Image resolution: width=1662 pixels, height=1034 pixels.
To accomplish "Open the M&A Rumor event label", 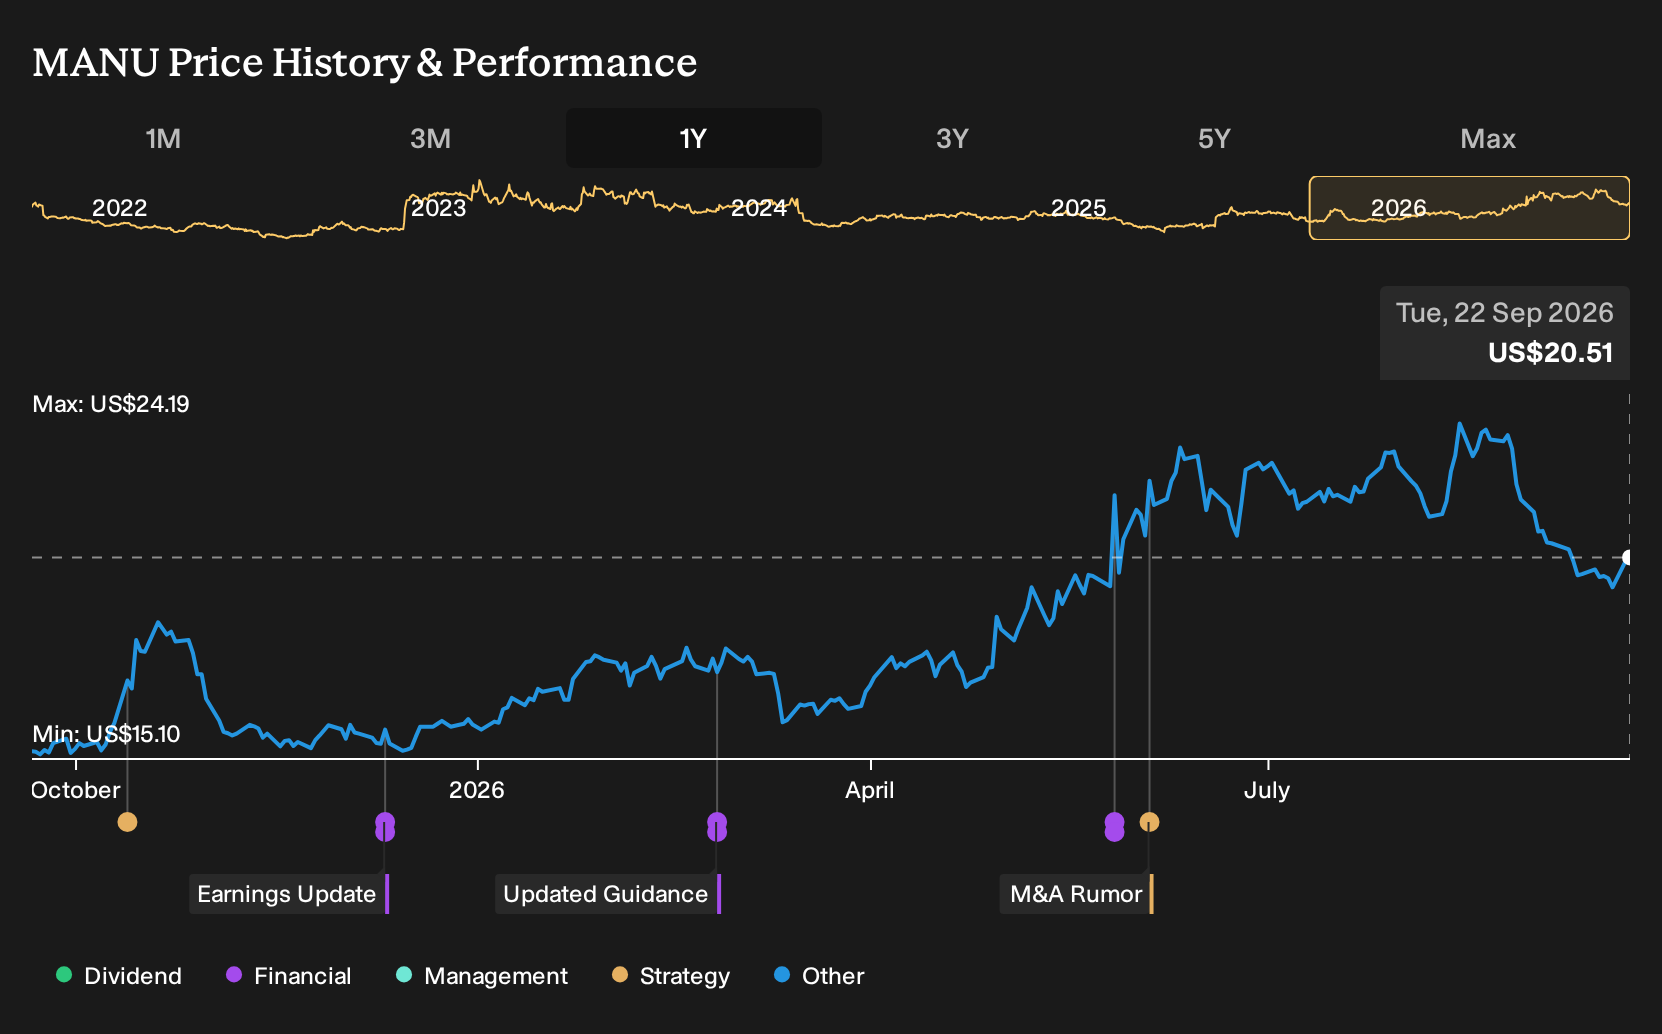I will 1077,894.
